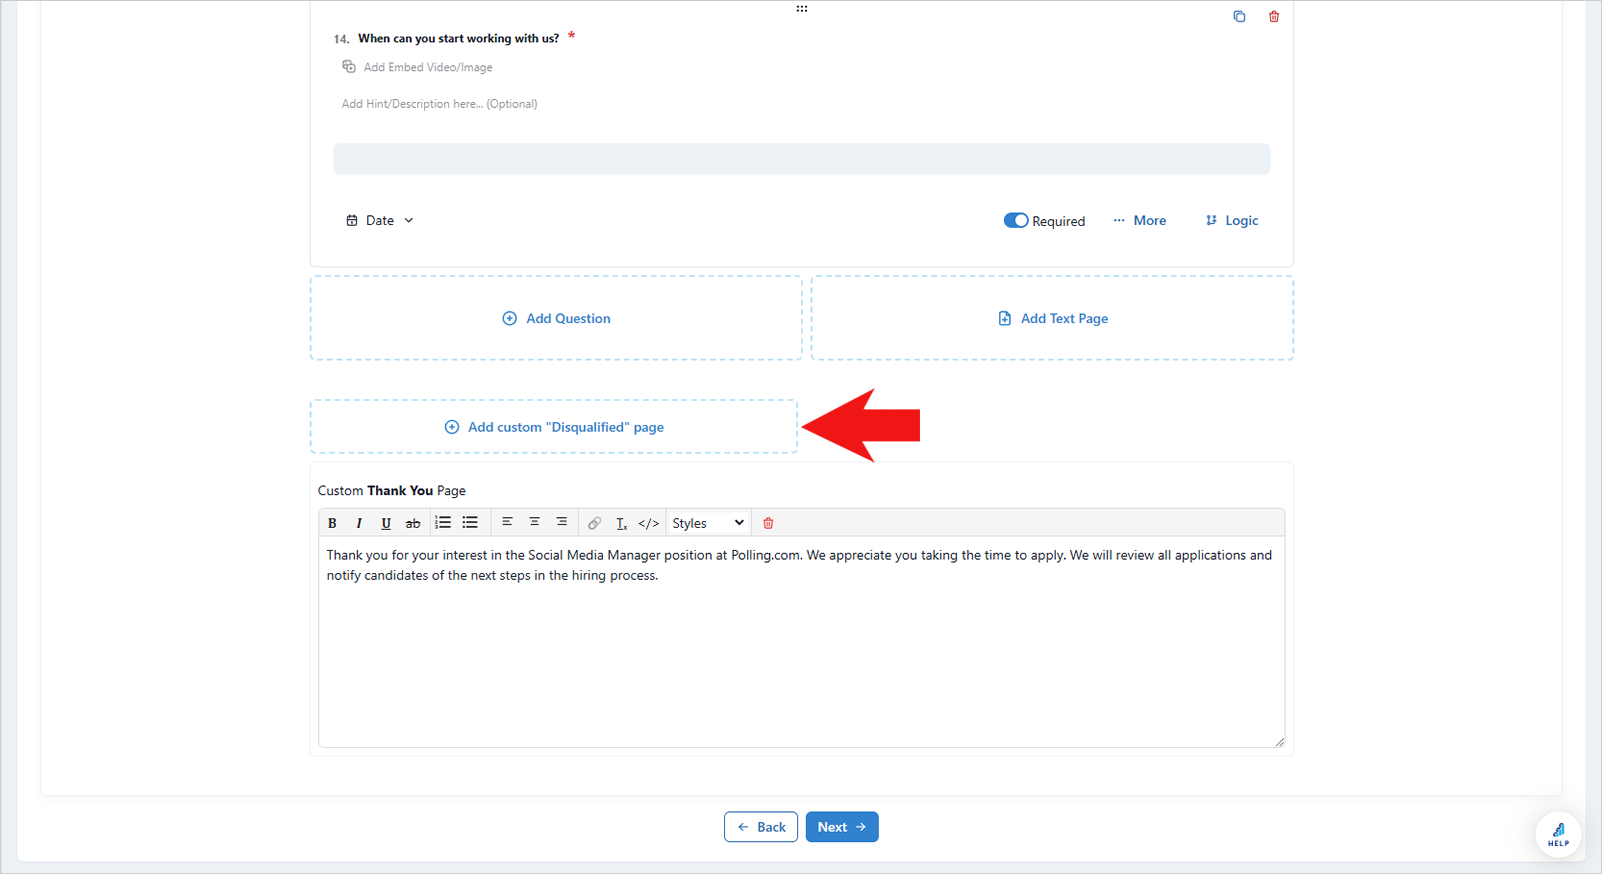Open the HELP widget
This screenshot has width=1602, height=874.
[x=1558, y=834]
